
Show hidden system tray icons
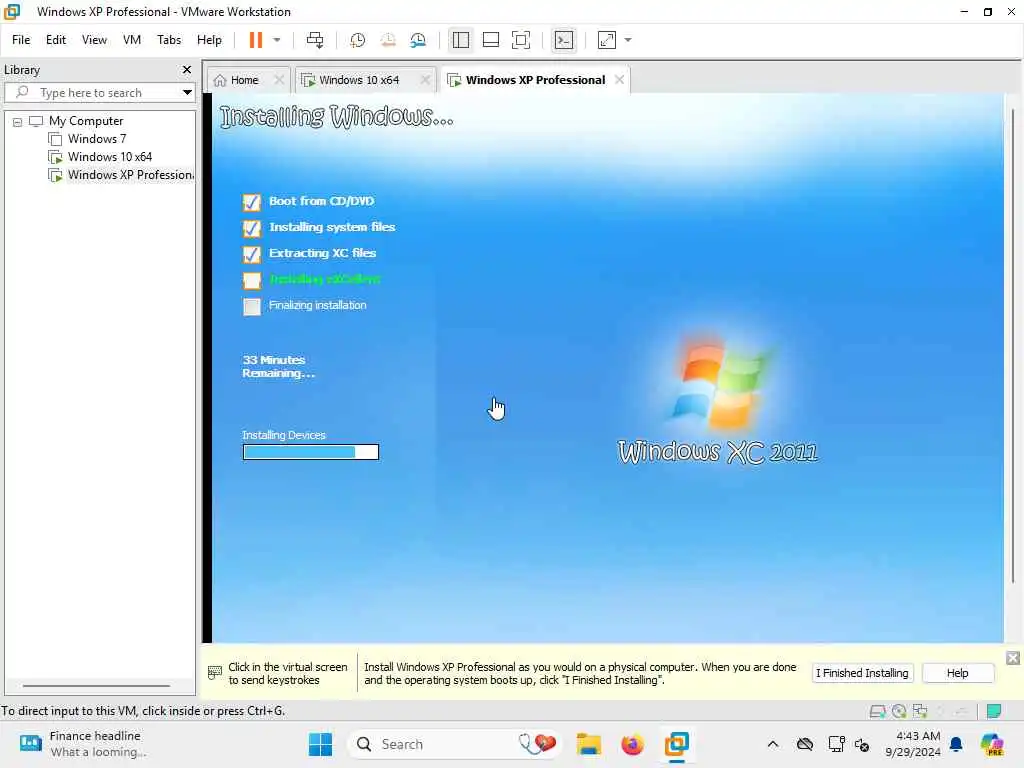pos(773,744)
